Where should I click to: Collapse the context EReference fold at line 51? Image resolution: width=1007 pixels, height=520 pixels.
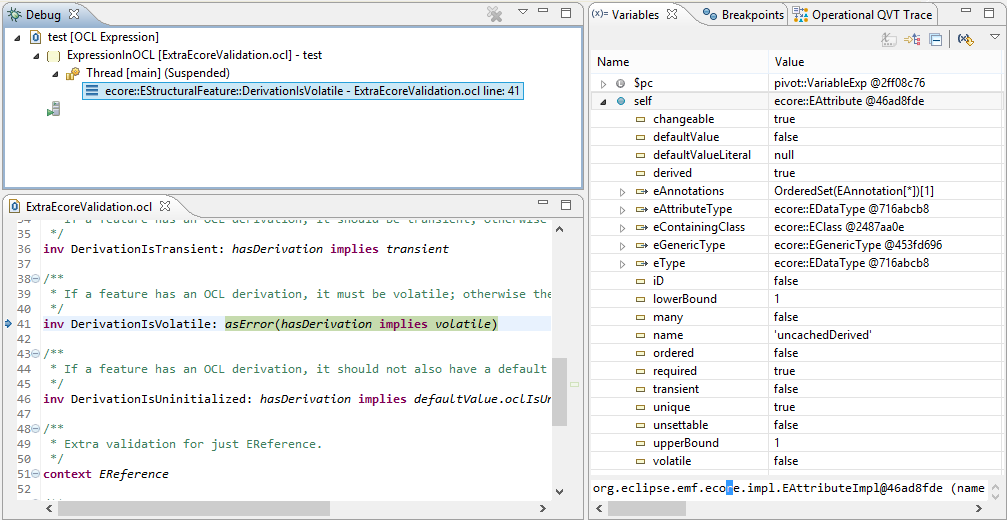click(x=36, y=474)
